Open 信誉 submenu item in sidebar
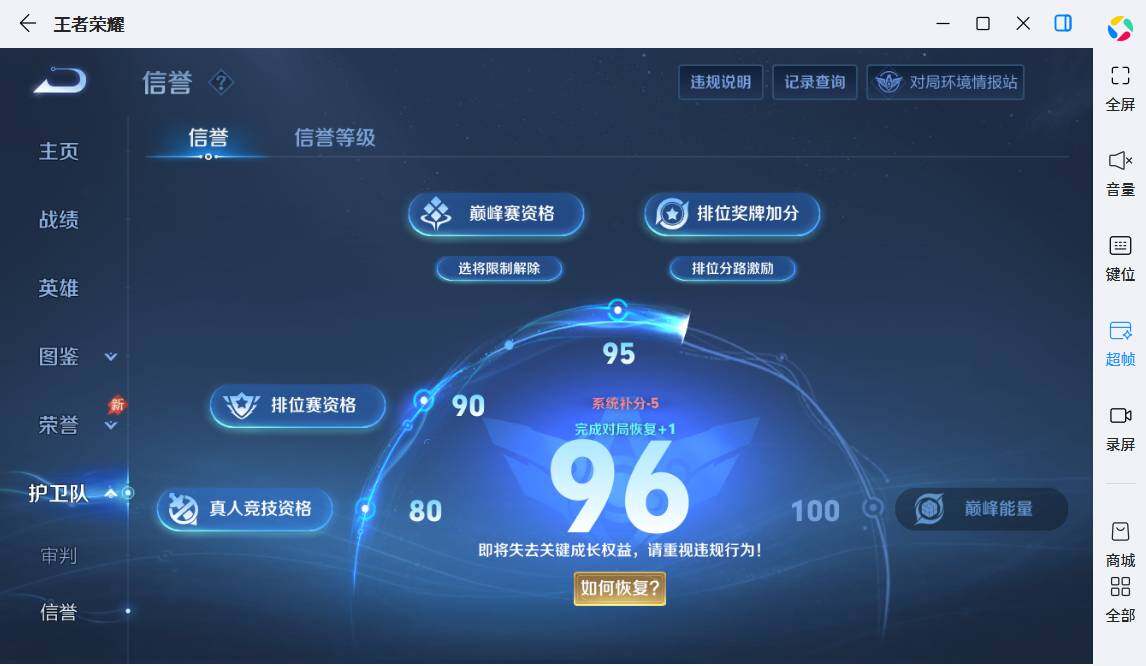This screenshot has height=666, width=1146. (x=58, y=612)
